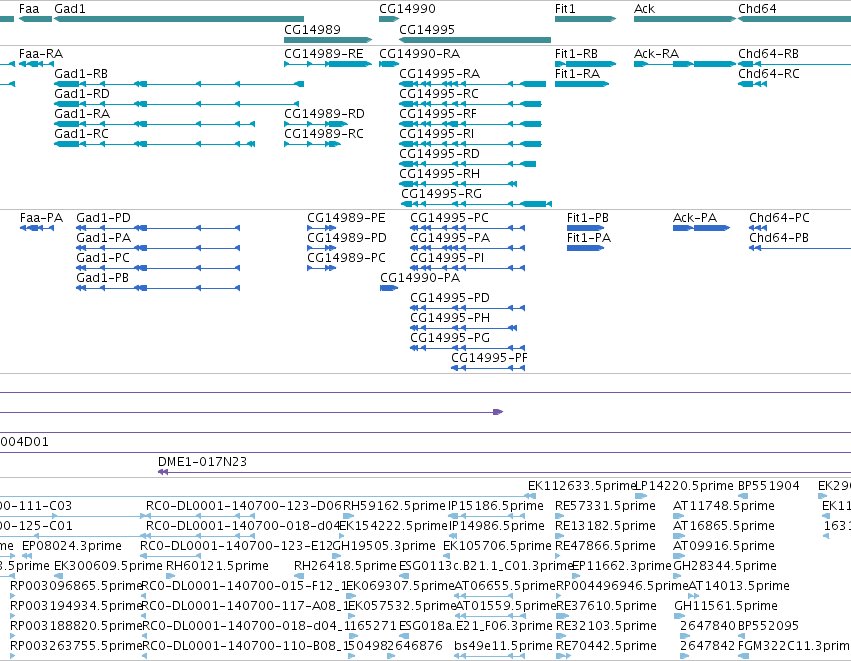Select transcript CG14995-RA

pos(472,84)
